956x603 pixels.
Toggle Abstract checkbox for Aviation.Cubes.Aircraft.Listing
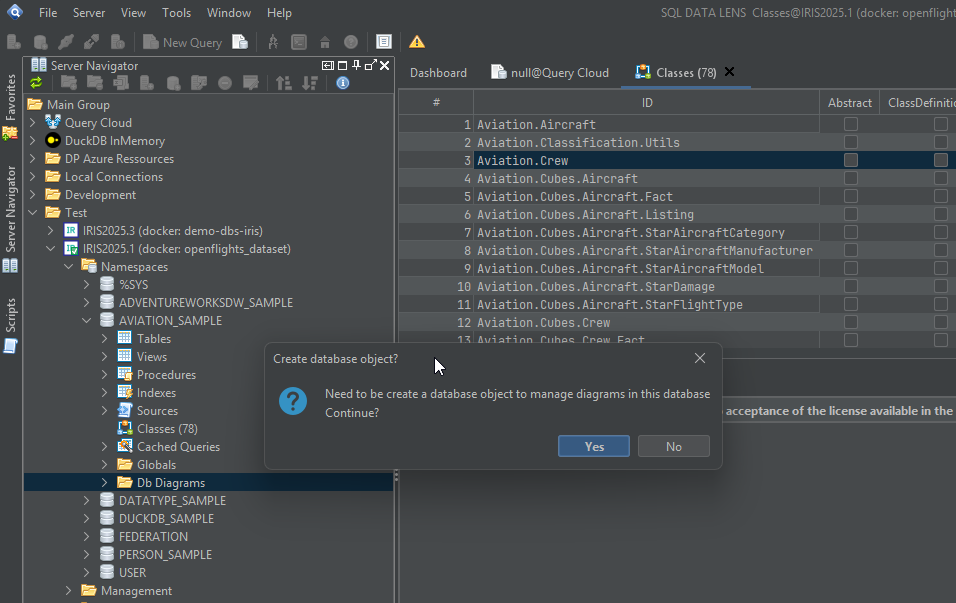click(x=851, y=214)
